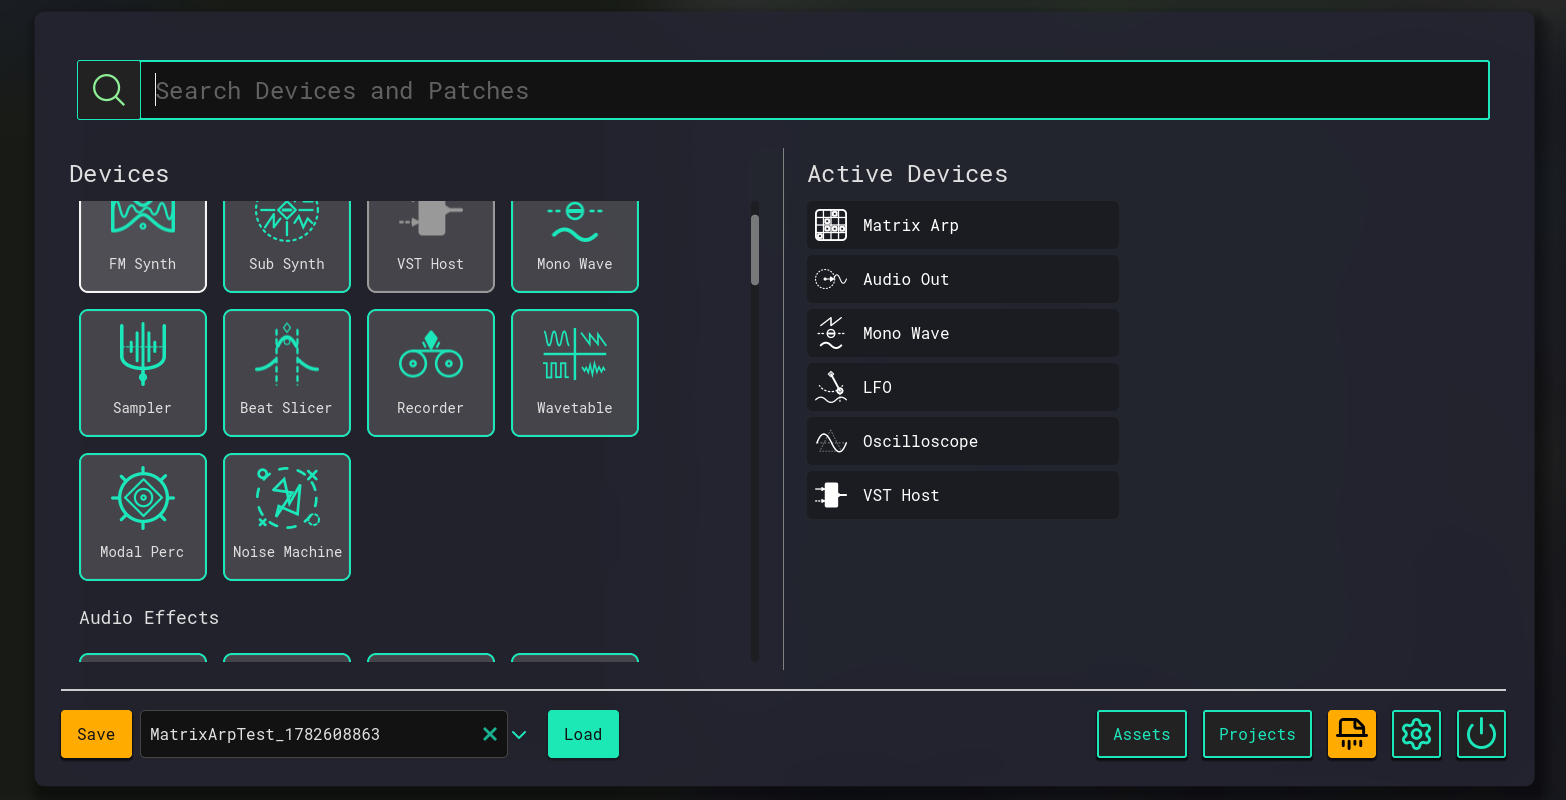Add the Sampler device
This screenshot has width=1566, height=800.
pyautogui.click(x=143, y=373)
